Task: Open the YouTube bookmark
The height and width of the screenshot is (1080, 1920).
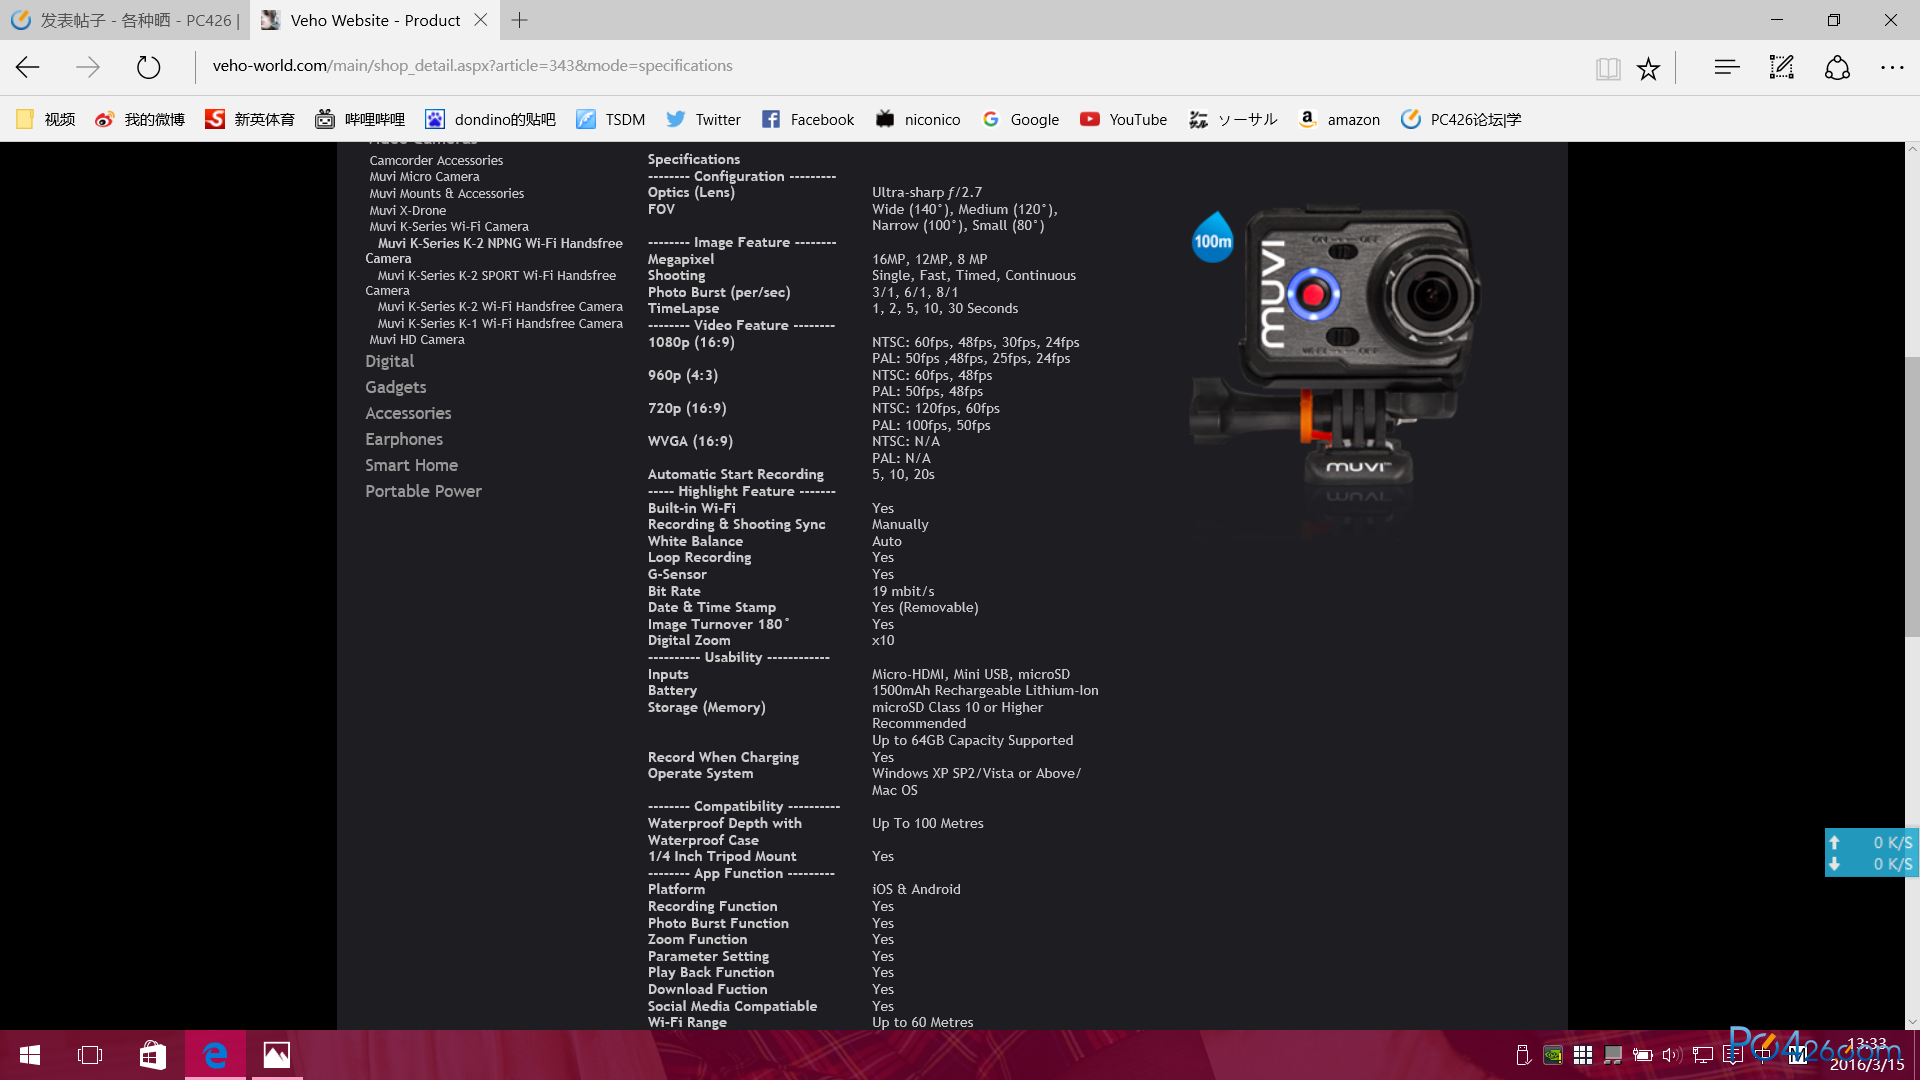Action: click(x=1124, y=119)
